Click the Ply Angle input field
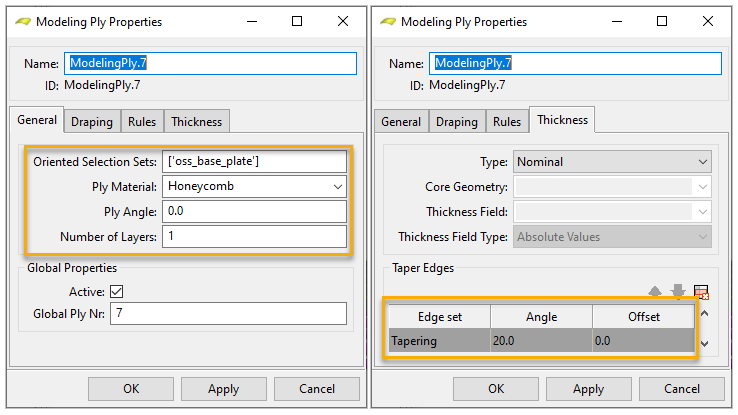Image resolution: width=738 pixels, height=415 pixels. [255, 211]
